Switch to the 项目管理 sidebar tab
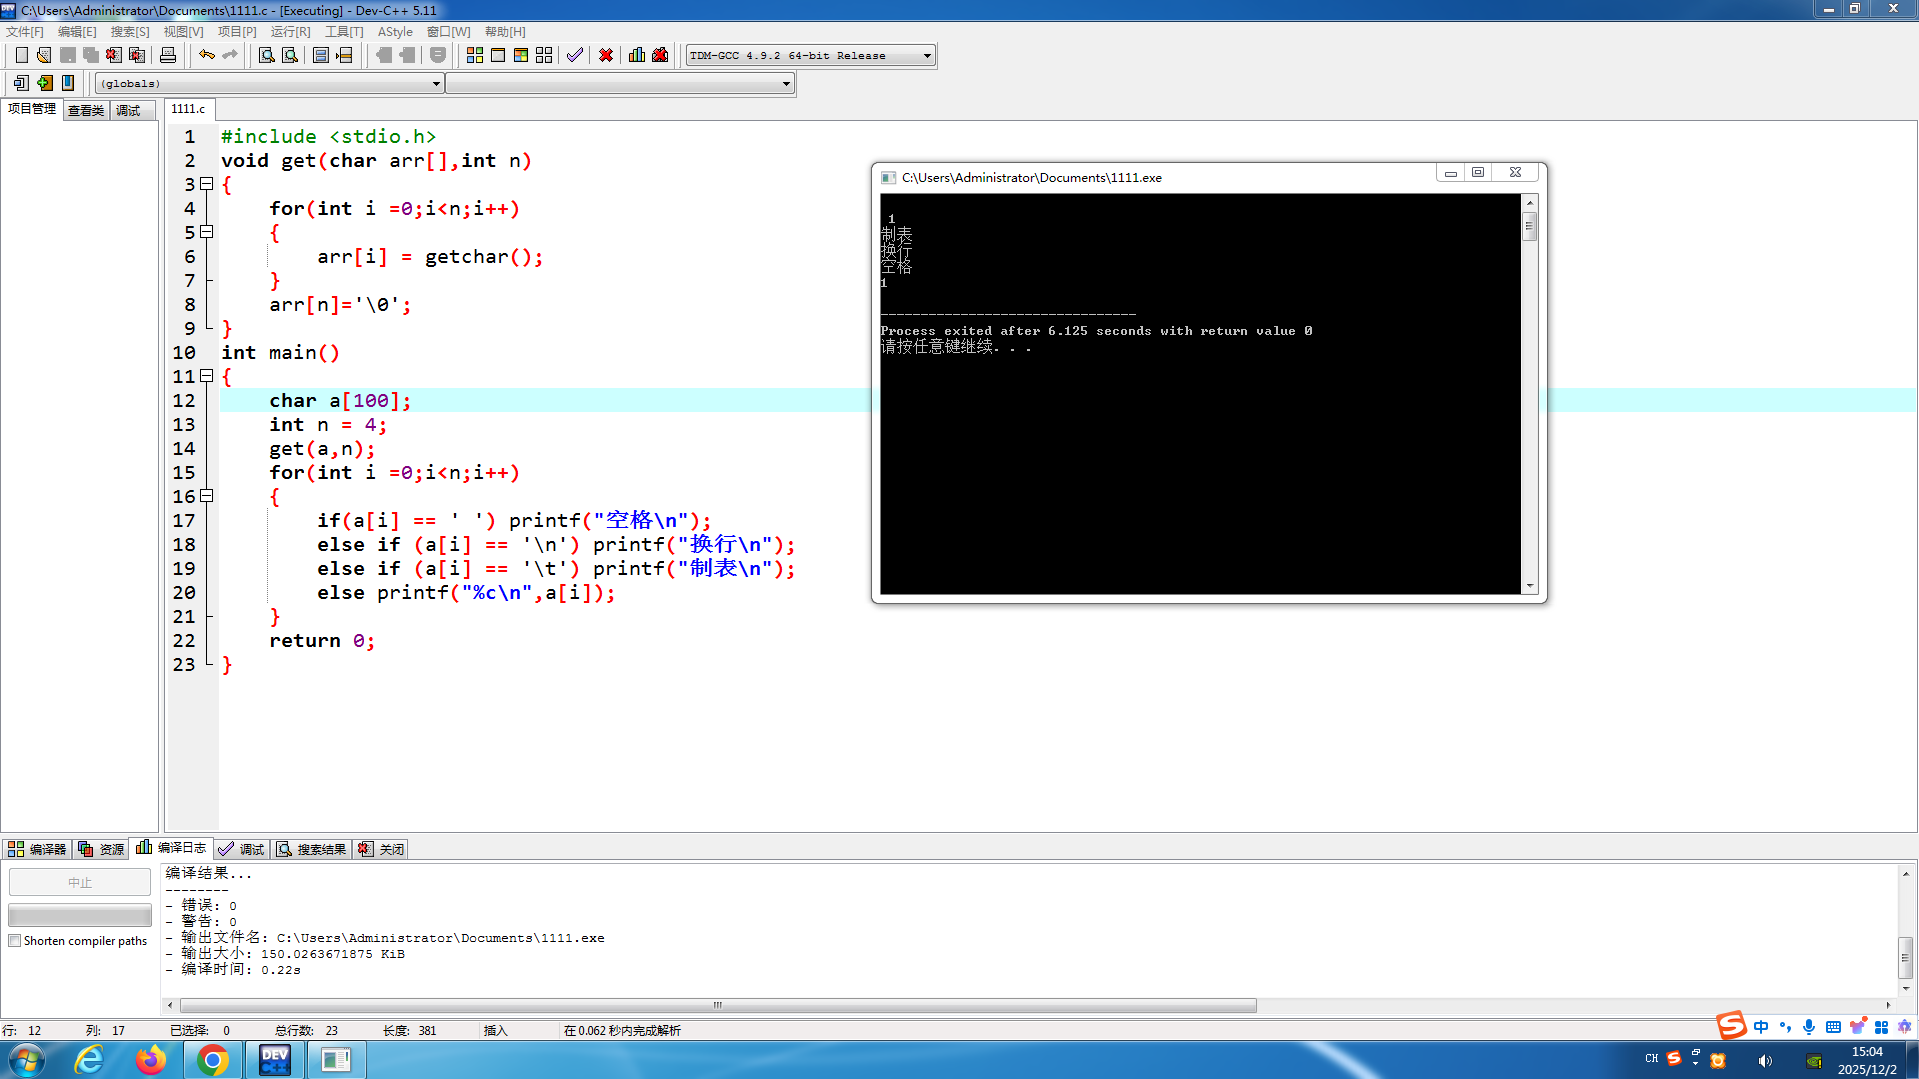Viewport: 1919px width, 1079px height. coord(32,109)
